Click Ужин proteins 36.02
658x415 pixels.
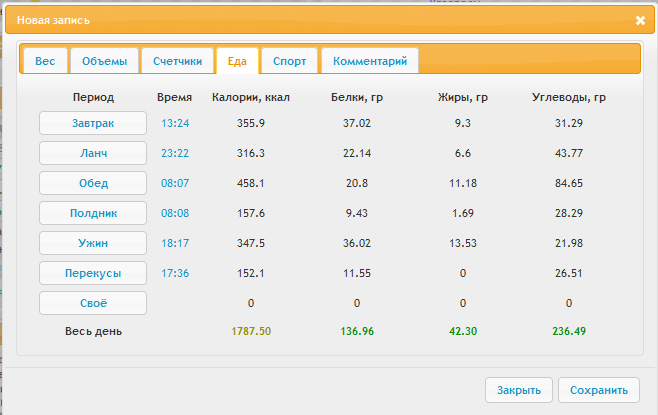[357, 243]
